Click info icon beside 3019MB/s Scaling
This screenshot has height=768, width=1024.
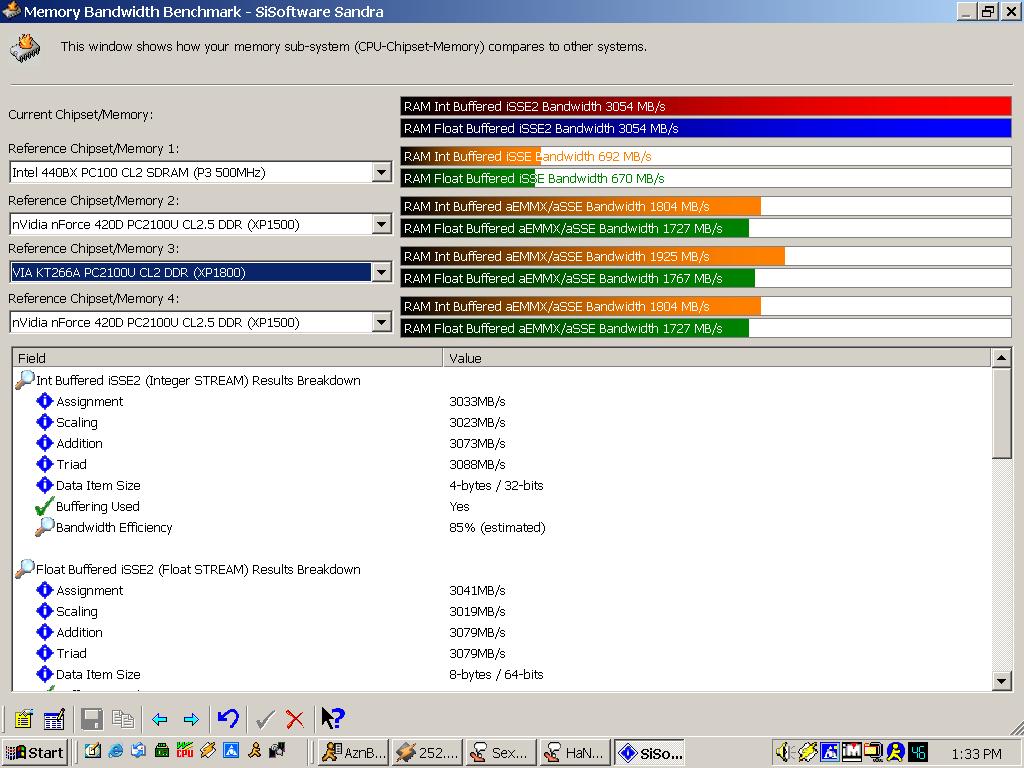point(44,611)
